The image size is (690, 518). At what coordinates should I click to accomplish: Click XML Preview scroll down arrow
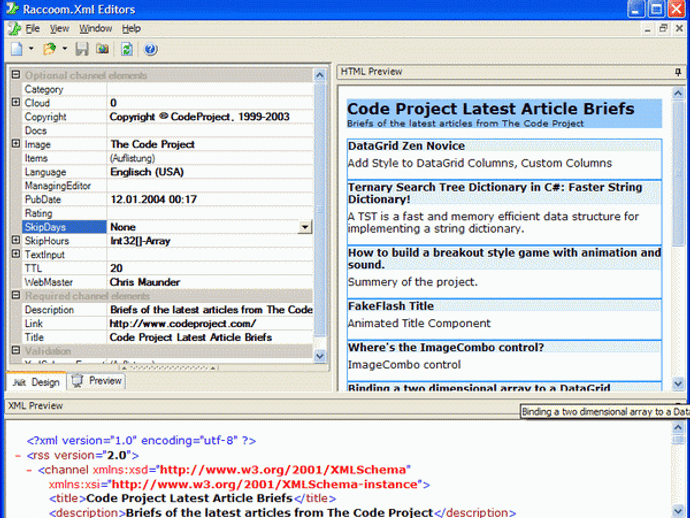pos(678,511)
